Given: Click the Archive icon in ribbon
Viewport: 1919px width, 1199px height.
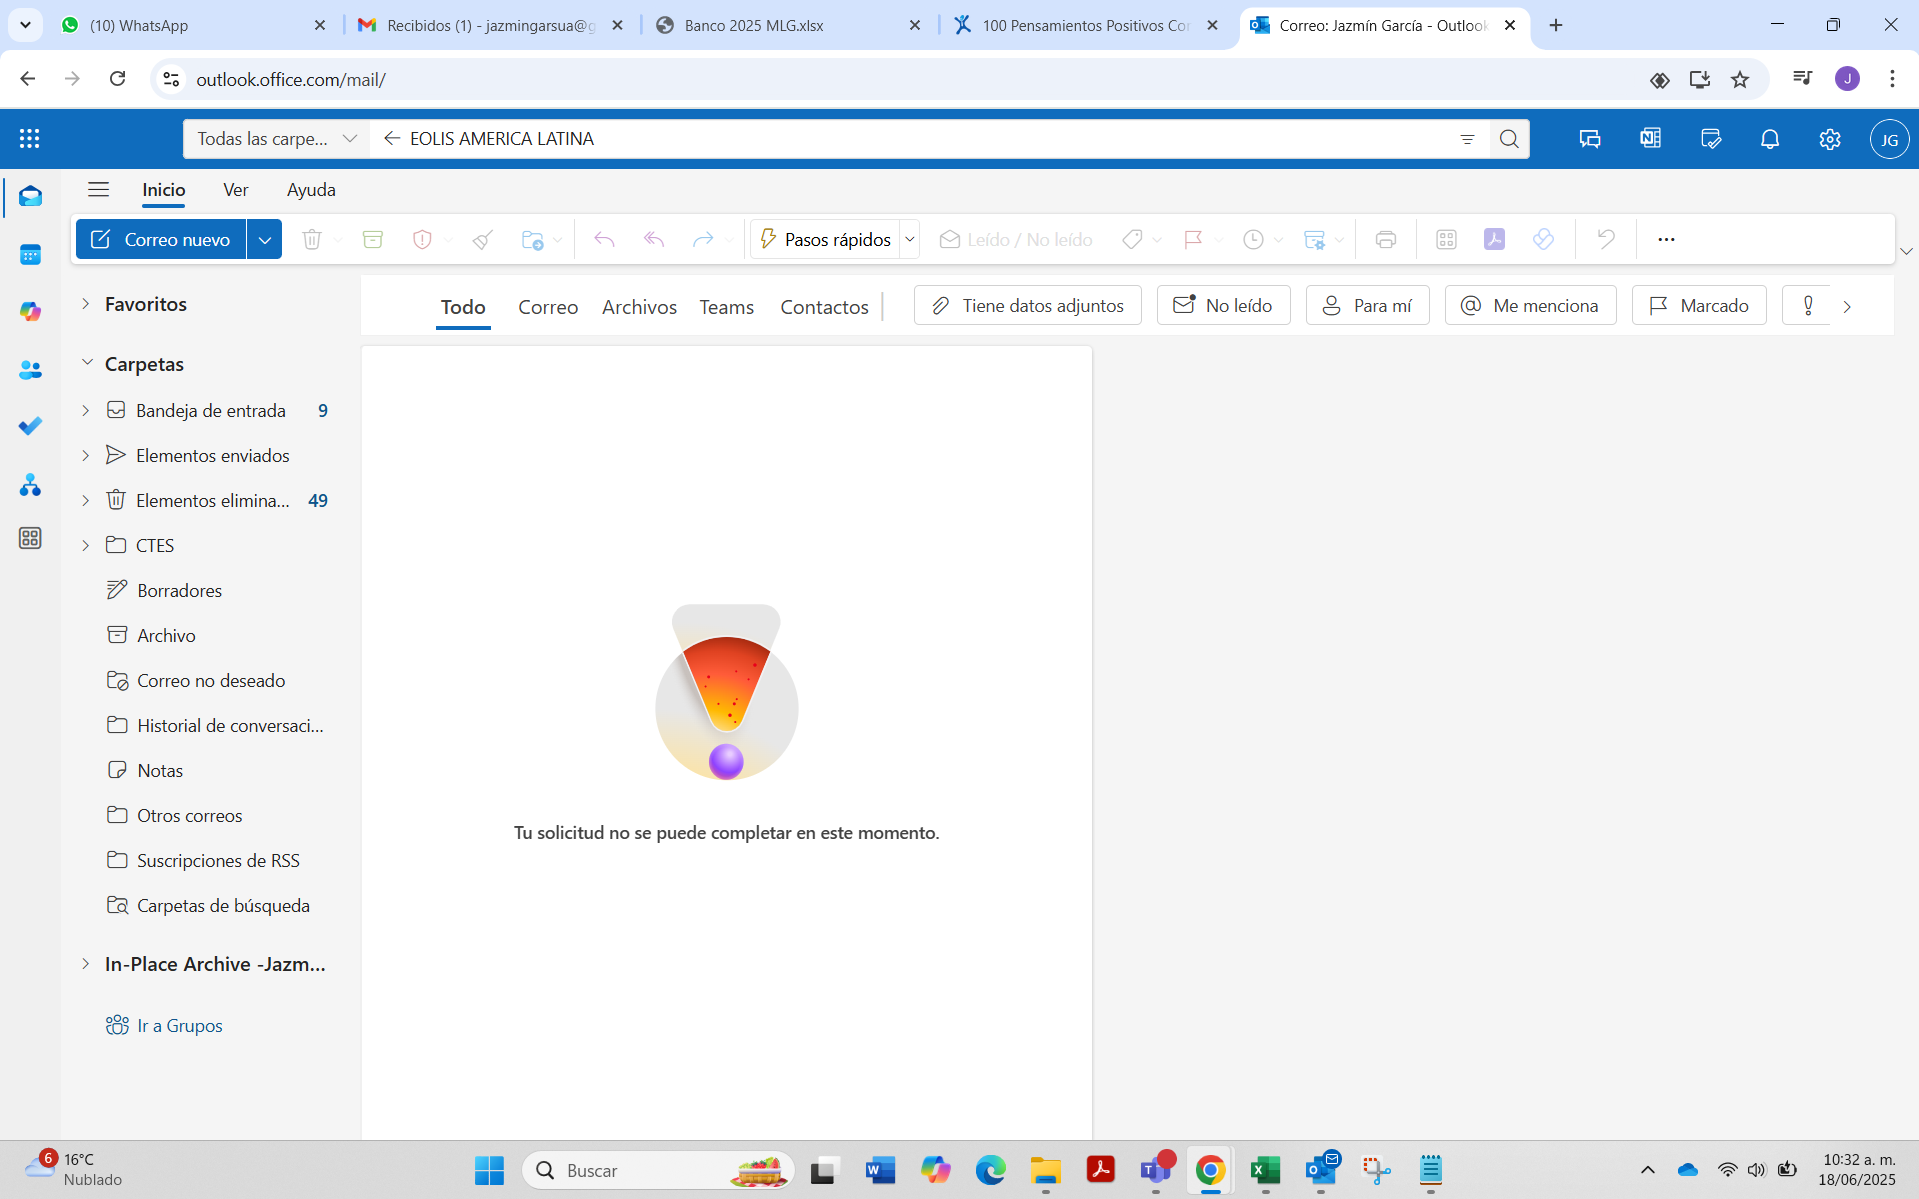Looking at the screenshot, I should coord(373,239).
